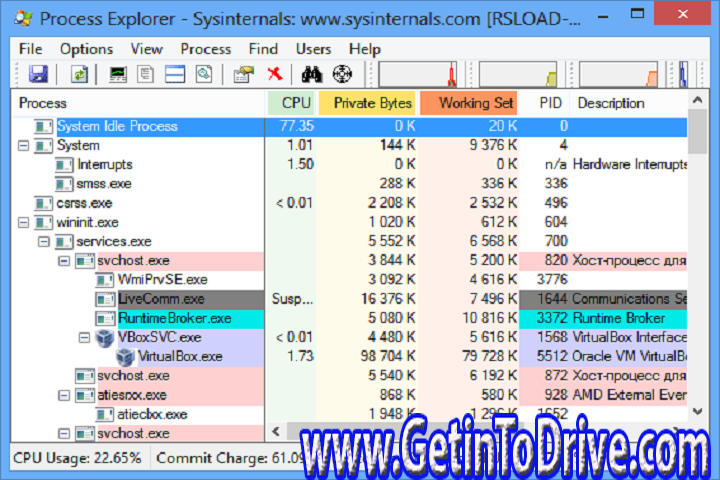Click the vertical scrollbar up arrow
This screenshot has width=720, height=480.
coord(698,100)
